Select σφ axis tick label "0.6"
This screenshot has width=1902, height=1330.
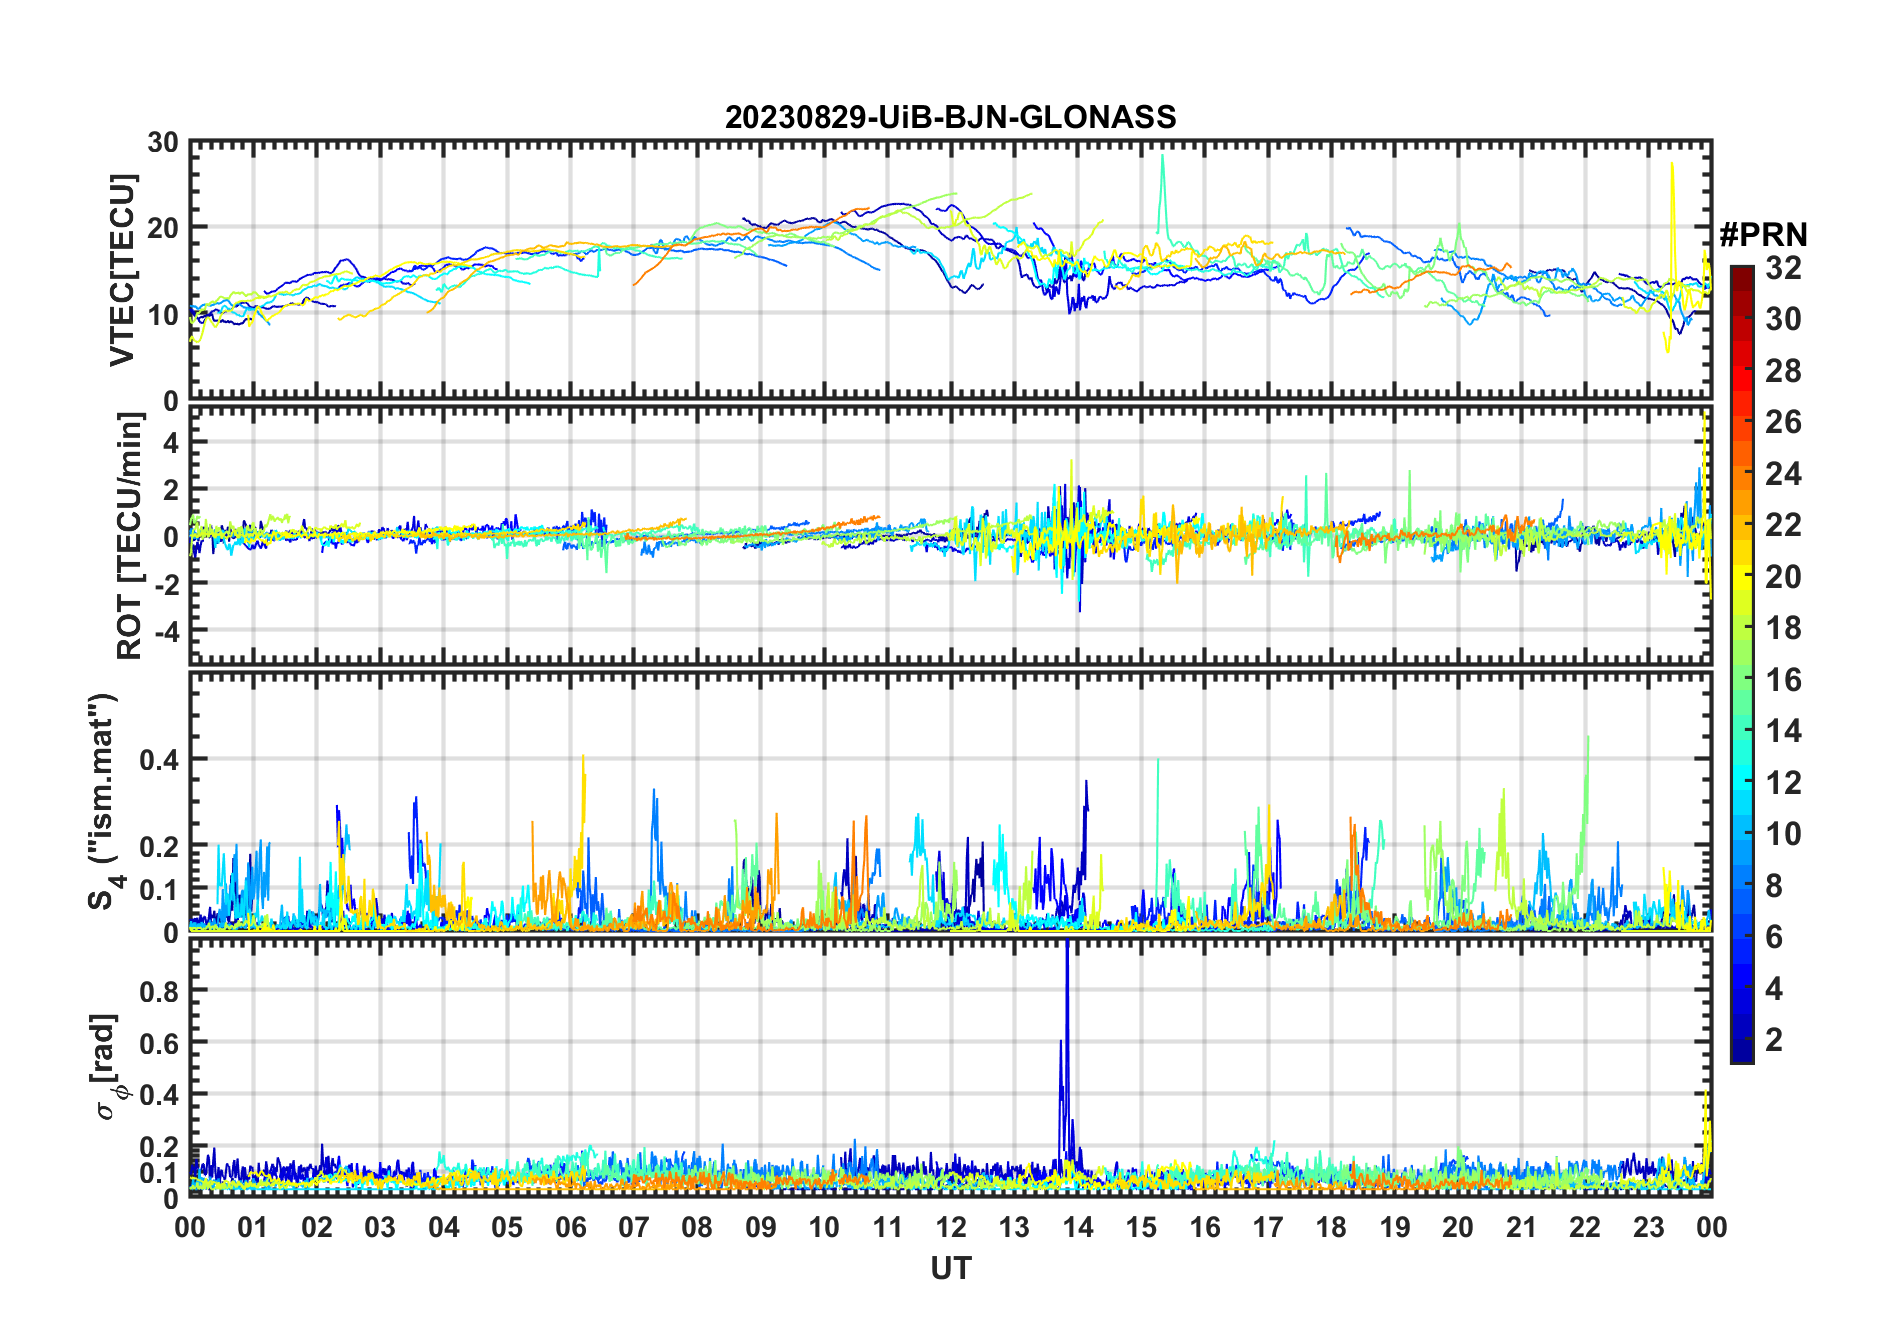tap(159, 1043)
